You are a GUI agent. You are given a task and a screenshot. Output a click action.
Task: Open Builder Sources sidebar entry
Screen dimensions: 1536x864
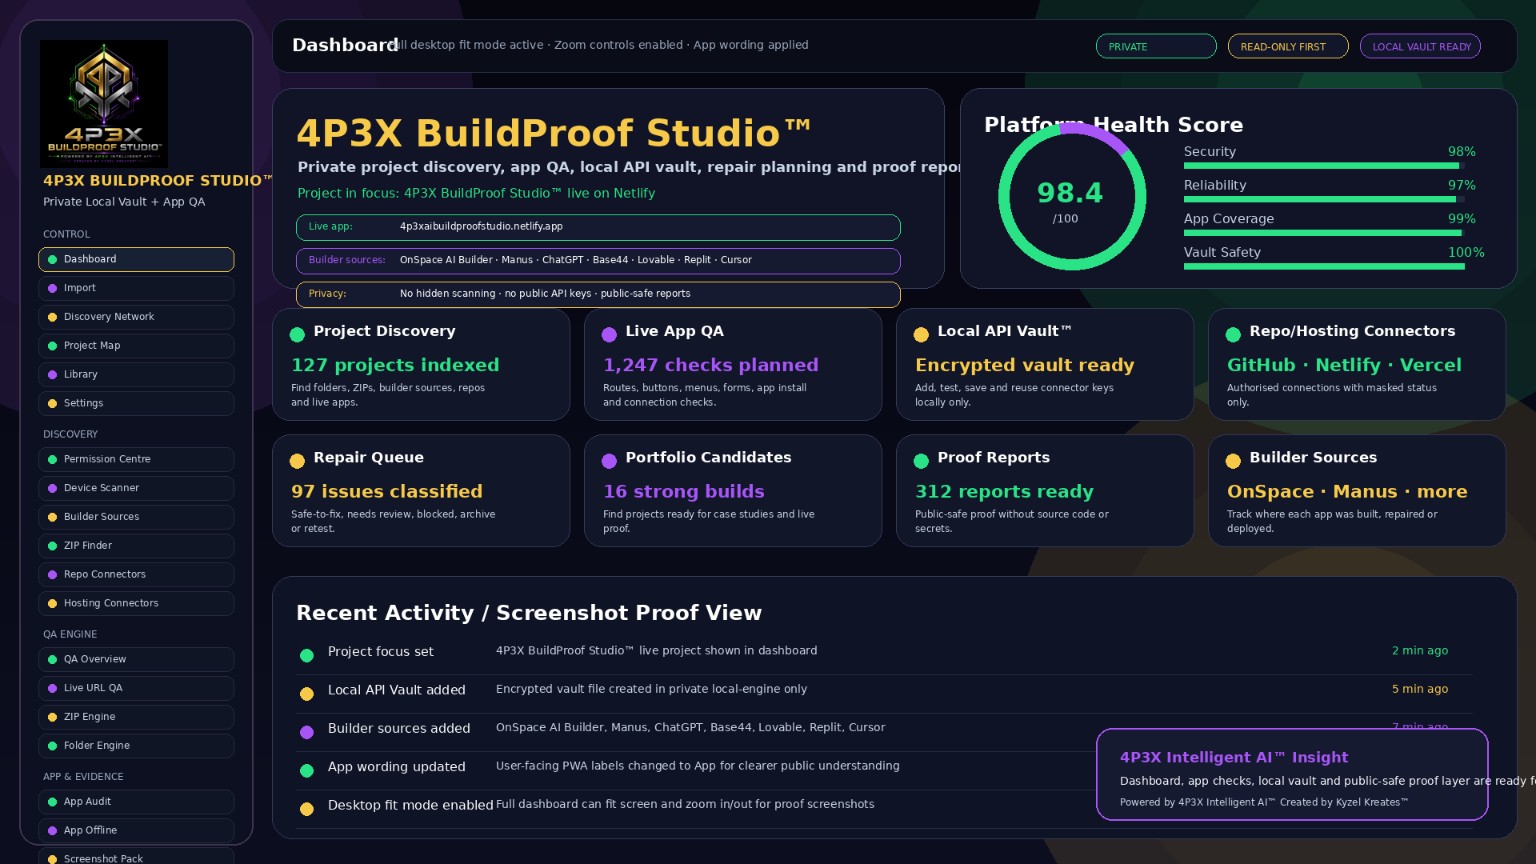tap(136, 517)
